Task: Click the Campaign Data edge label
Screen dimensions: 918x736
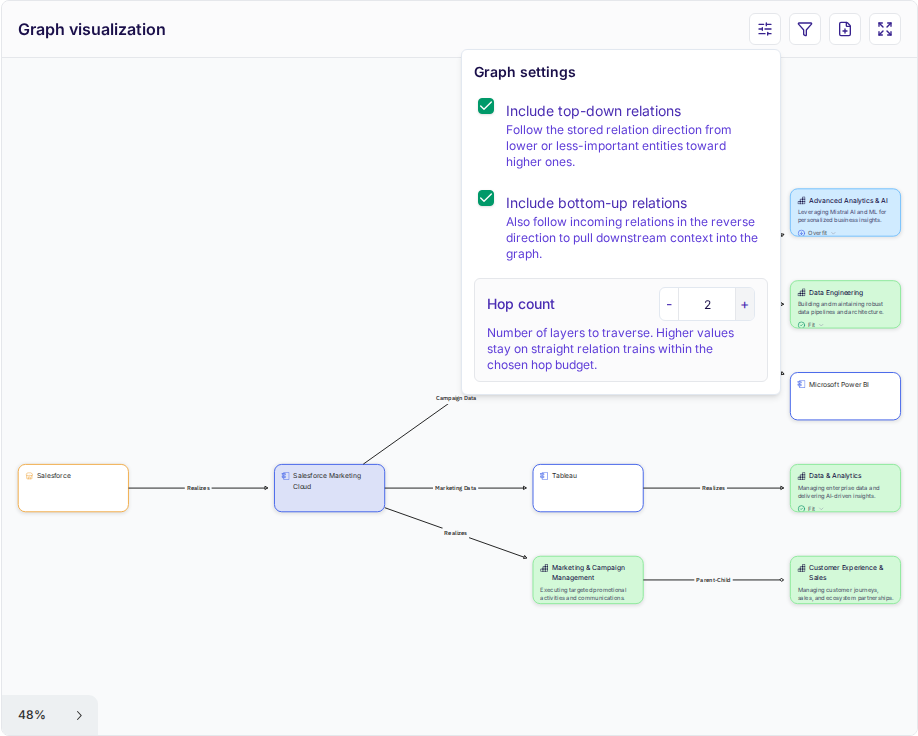Action: (455, 398)
